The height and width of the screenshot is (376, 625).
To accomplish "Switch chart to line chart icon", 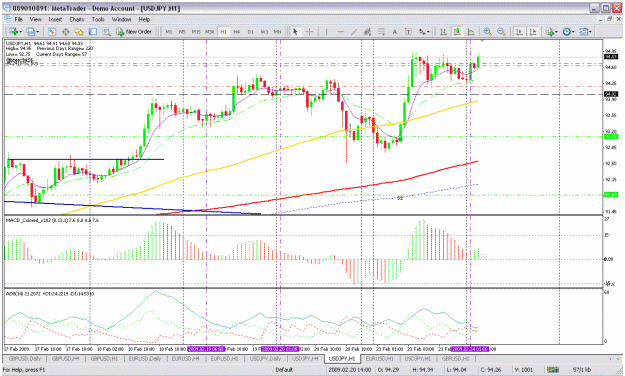I will (471, 31).
